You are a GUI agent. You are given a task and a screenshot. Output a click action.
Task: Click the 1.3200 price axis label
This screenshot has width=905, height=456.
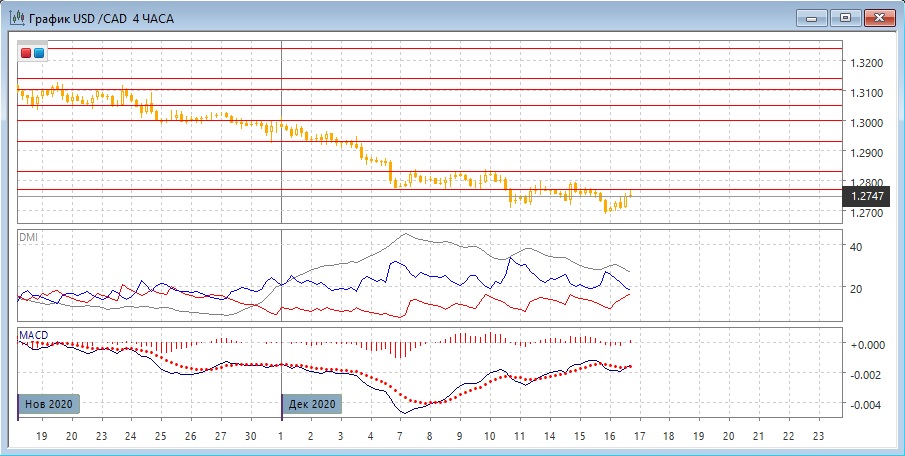pyautogui.click(x=866, y=63)
